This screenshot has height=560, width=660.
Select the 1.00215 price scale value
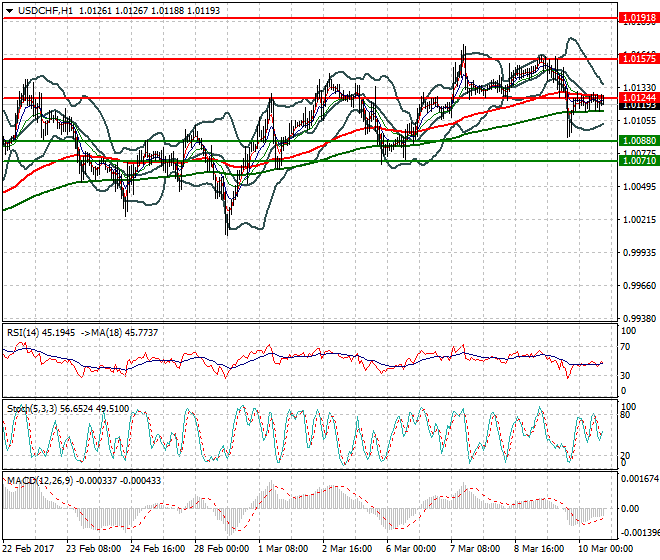pos(639,220)
